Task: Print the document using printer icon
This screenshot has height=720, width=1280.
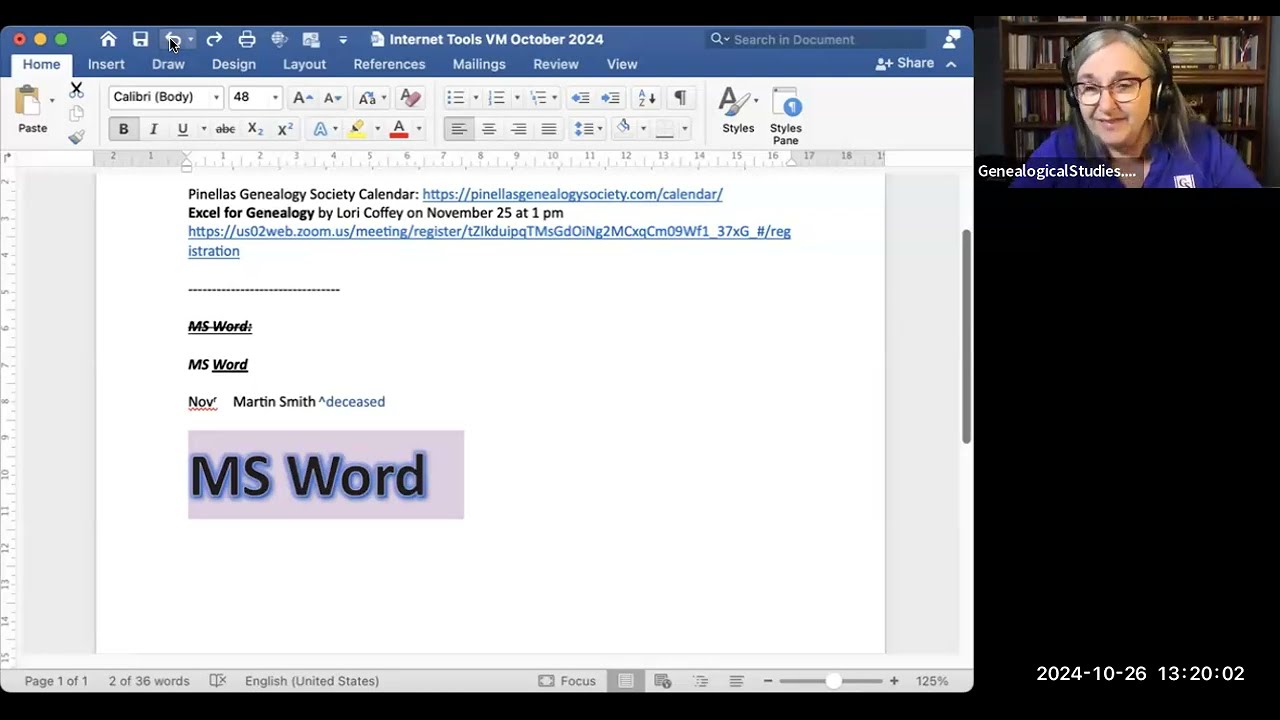Action: [x=247, y=39]
